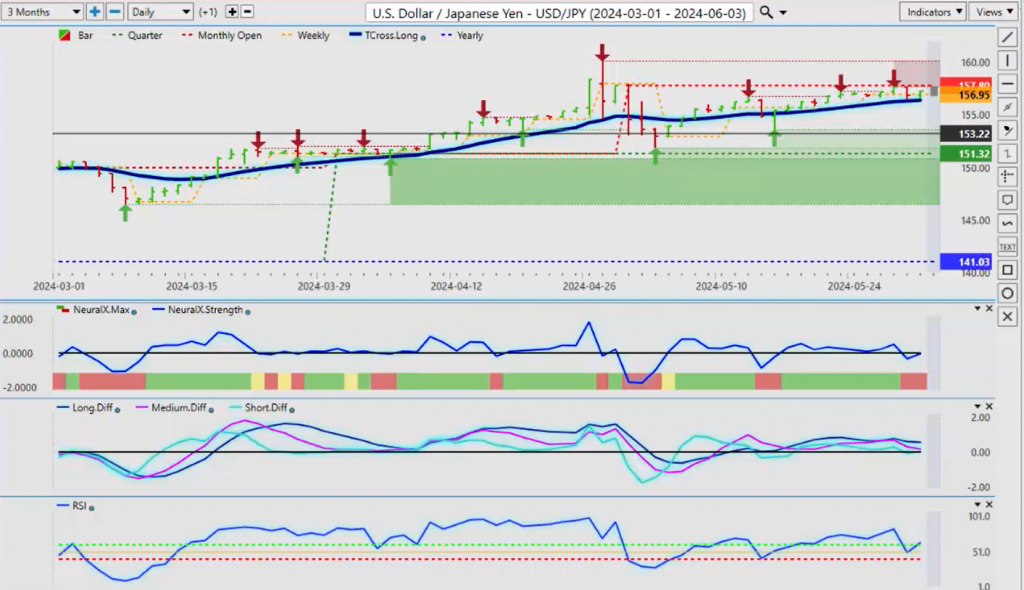Open the Views menu
This screenshot has width=1024, height=590.
coord(993,12)
